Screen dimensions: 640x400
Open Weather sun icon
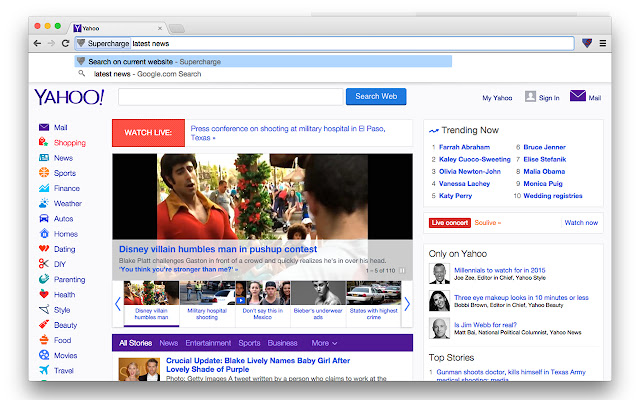point(44,203)
